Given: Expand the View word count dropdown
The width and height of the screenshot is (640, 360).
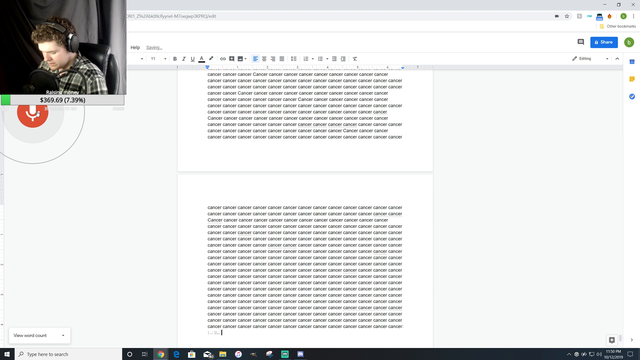Looking at the screenshot, I should (x=63, y=336).
